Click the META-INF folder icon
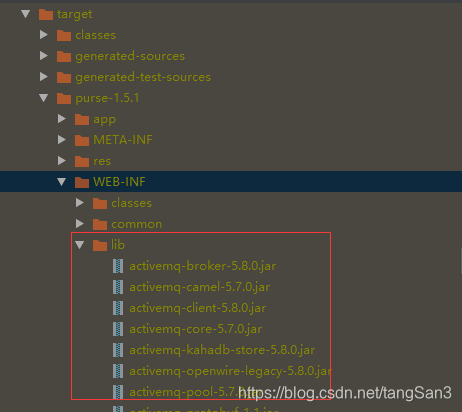 82,140
